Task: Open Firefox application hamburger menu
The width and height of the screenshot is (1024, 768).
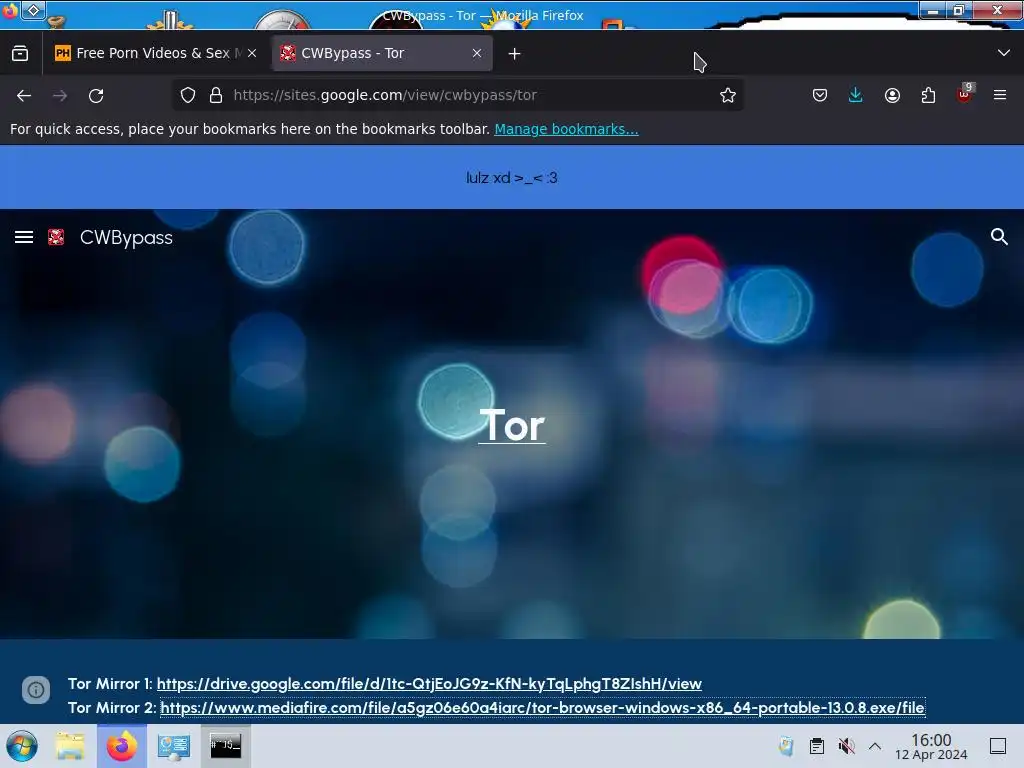Action: coord(1000,95)
